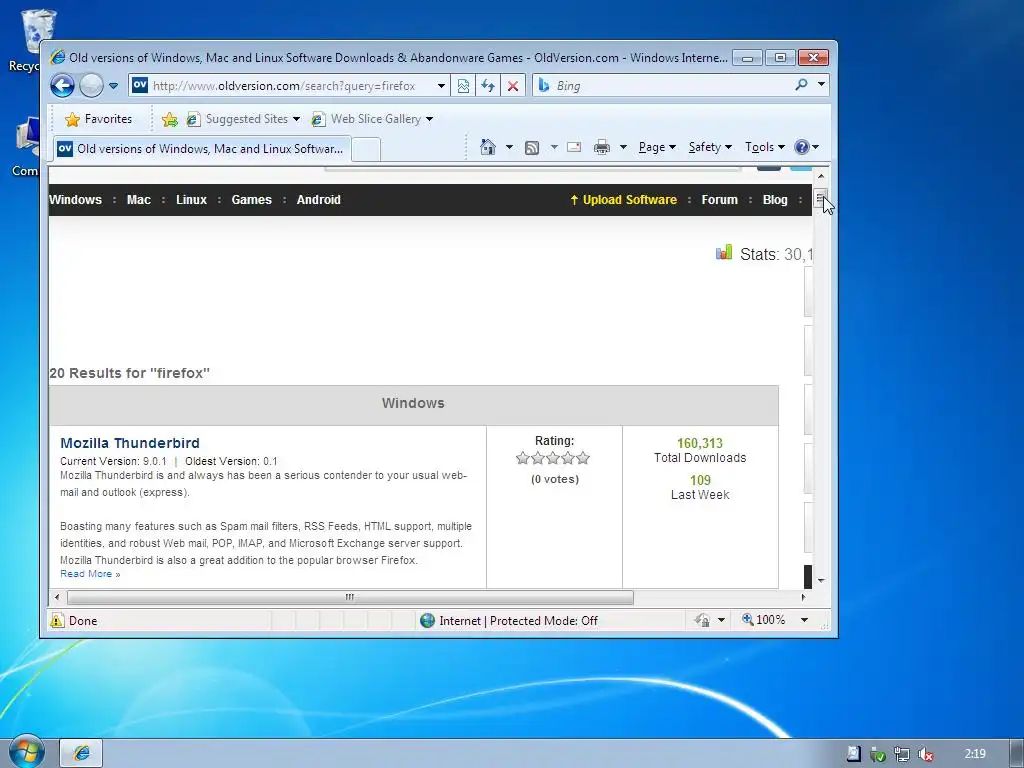Viewport: 1024px width, 768px height.
Task: Click the greyed Forward navigation button
Action: tap(91, 86)
